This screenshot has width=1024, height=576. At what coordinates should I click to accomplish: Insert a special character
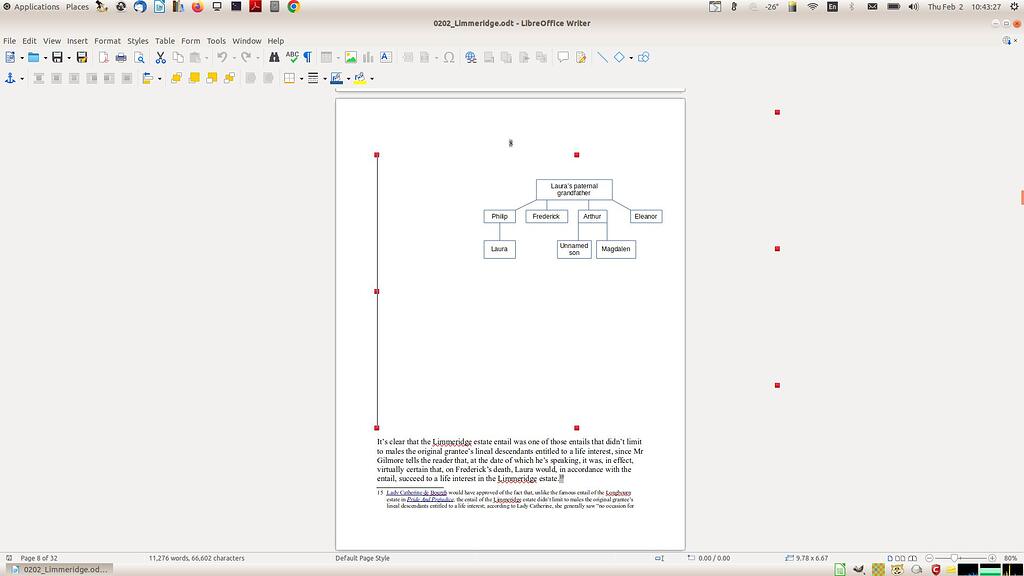point(450,57)
